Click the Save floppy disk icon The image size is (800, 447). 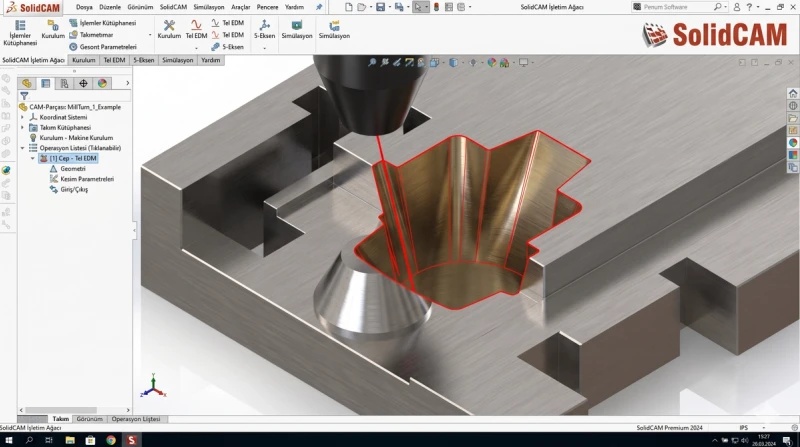380,7
